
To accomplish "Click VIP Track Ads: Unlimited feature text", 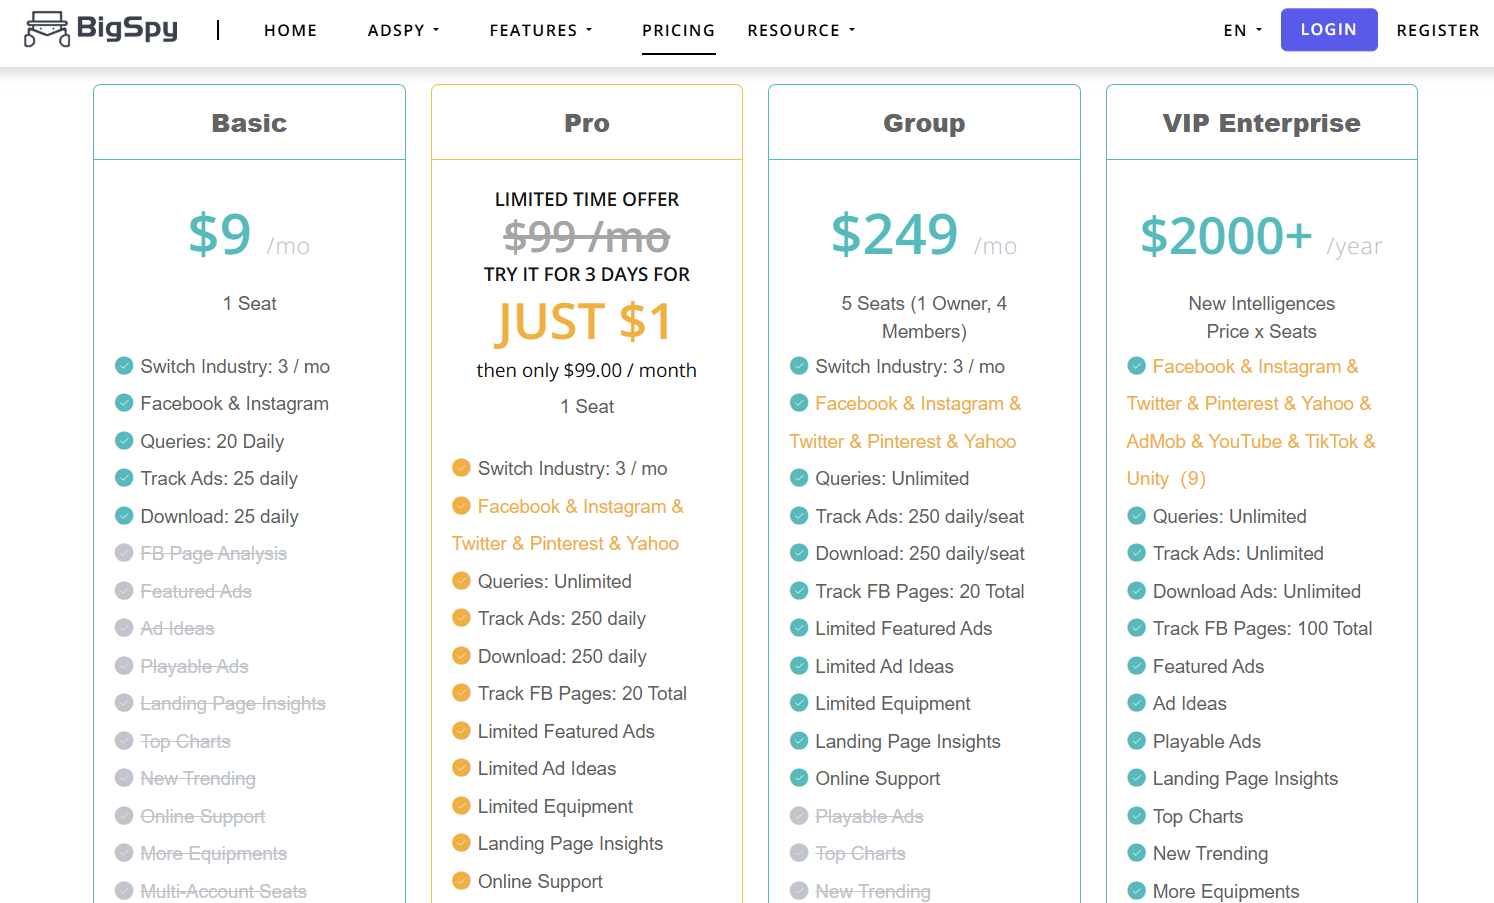I will point(1238,553).
